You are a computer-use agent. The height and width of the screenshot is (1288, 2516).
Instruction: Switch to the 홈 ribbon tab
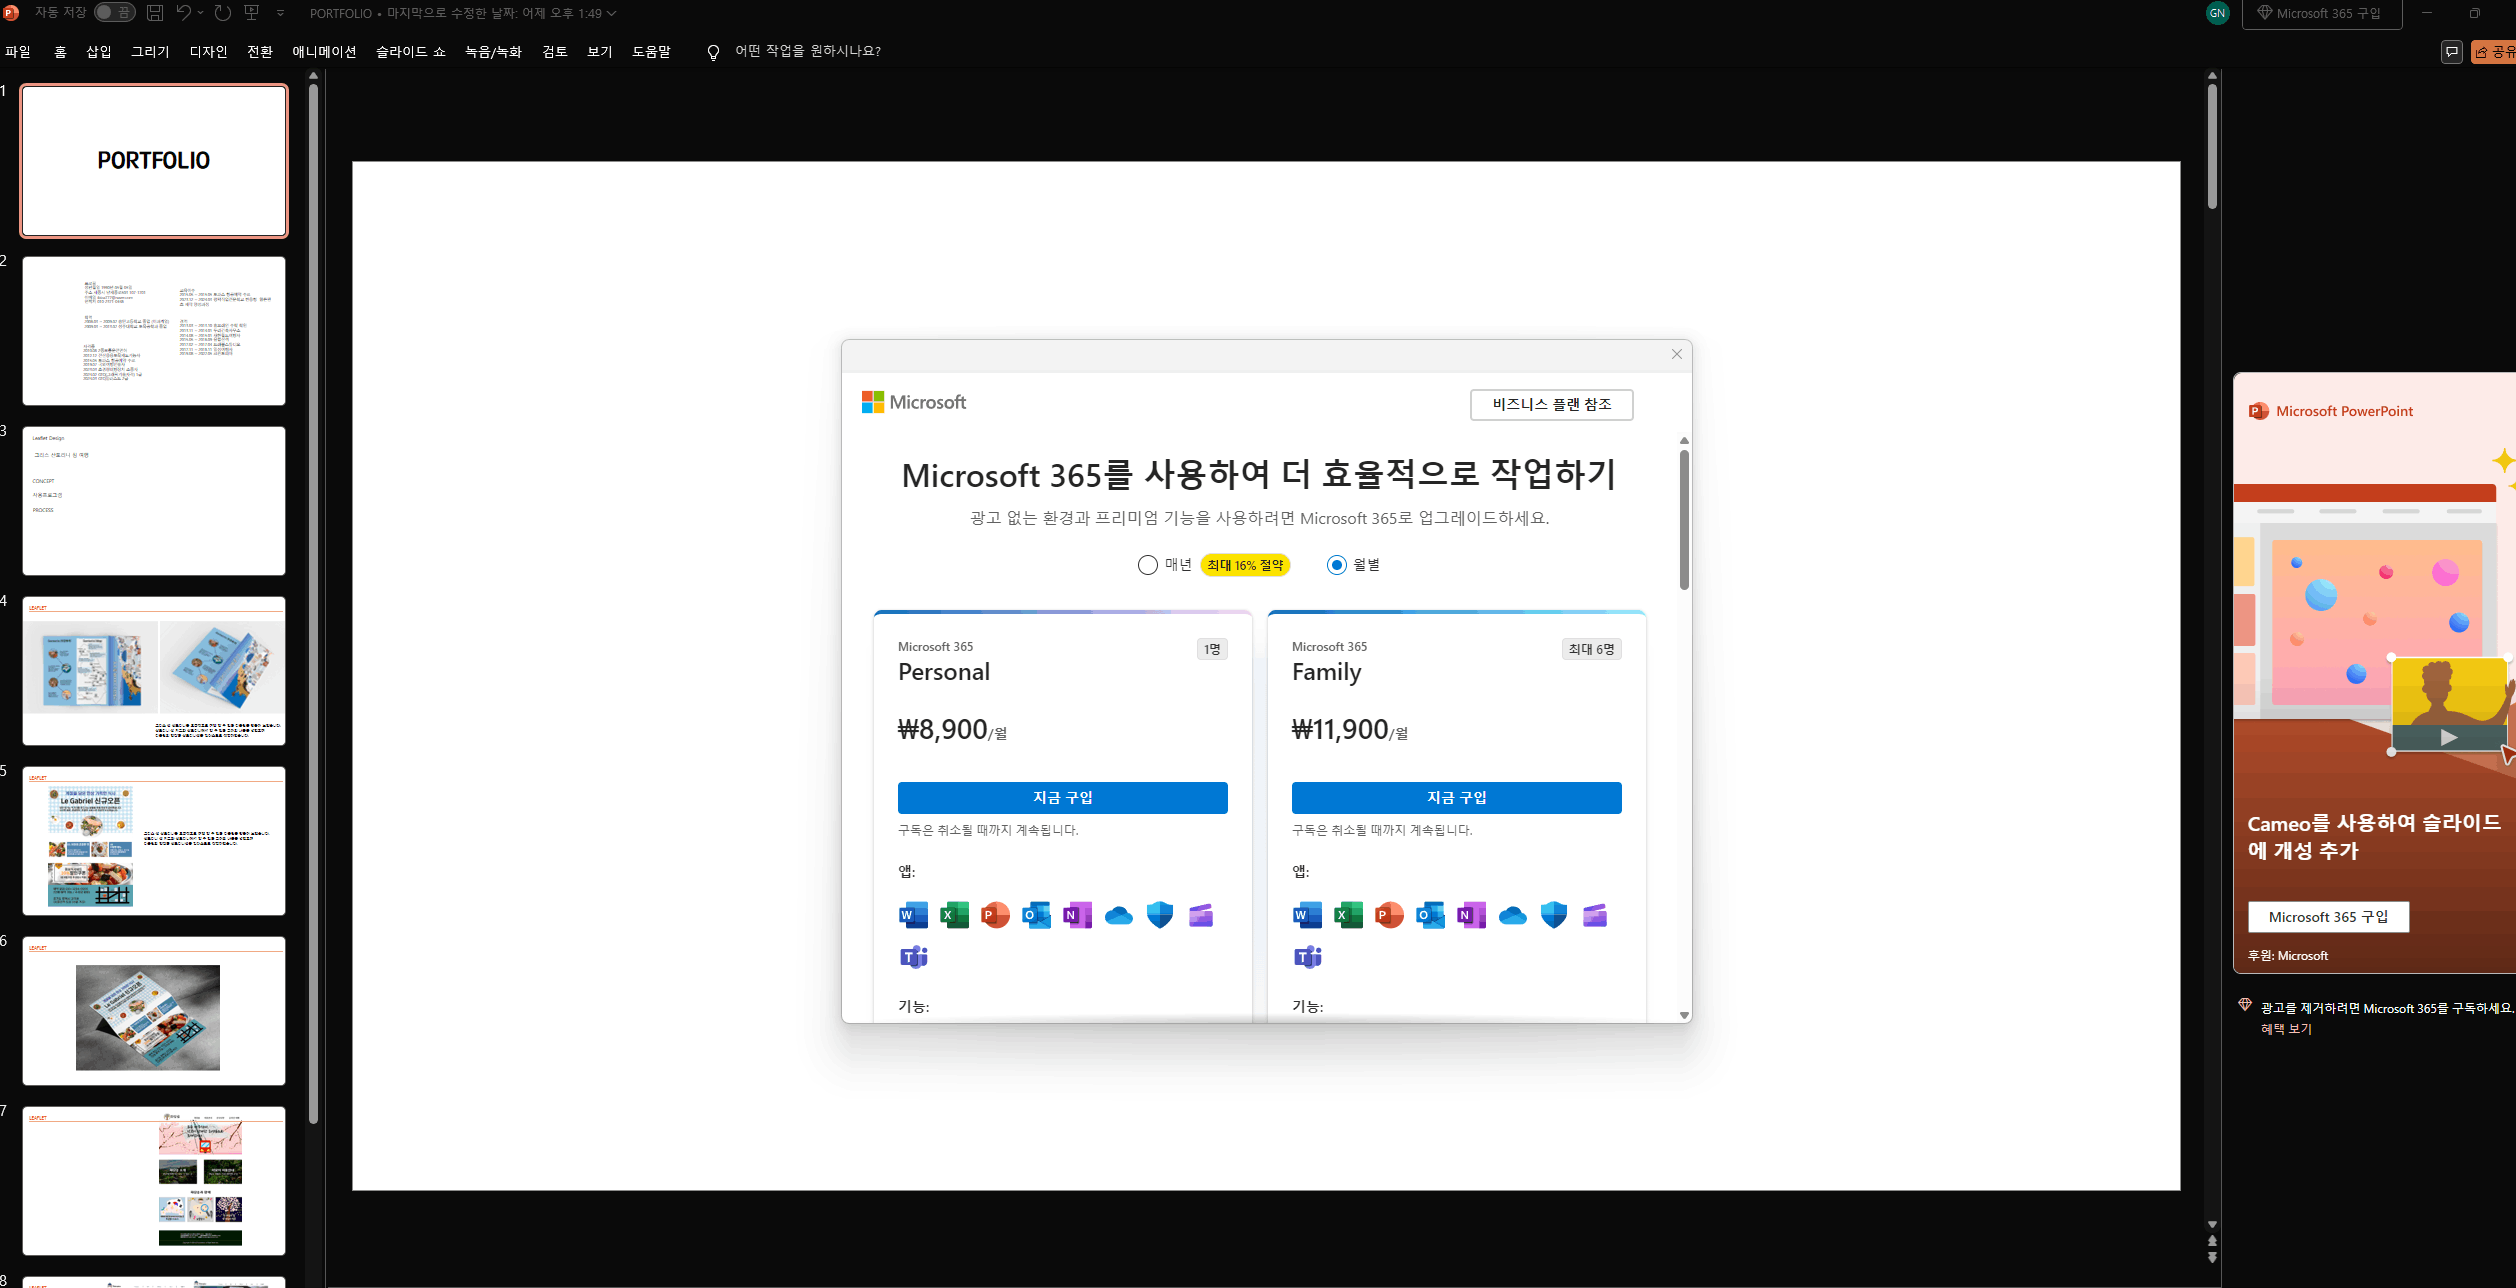point(60,52)
